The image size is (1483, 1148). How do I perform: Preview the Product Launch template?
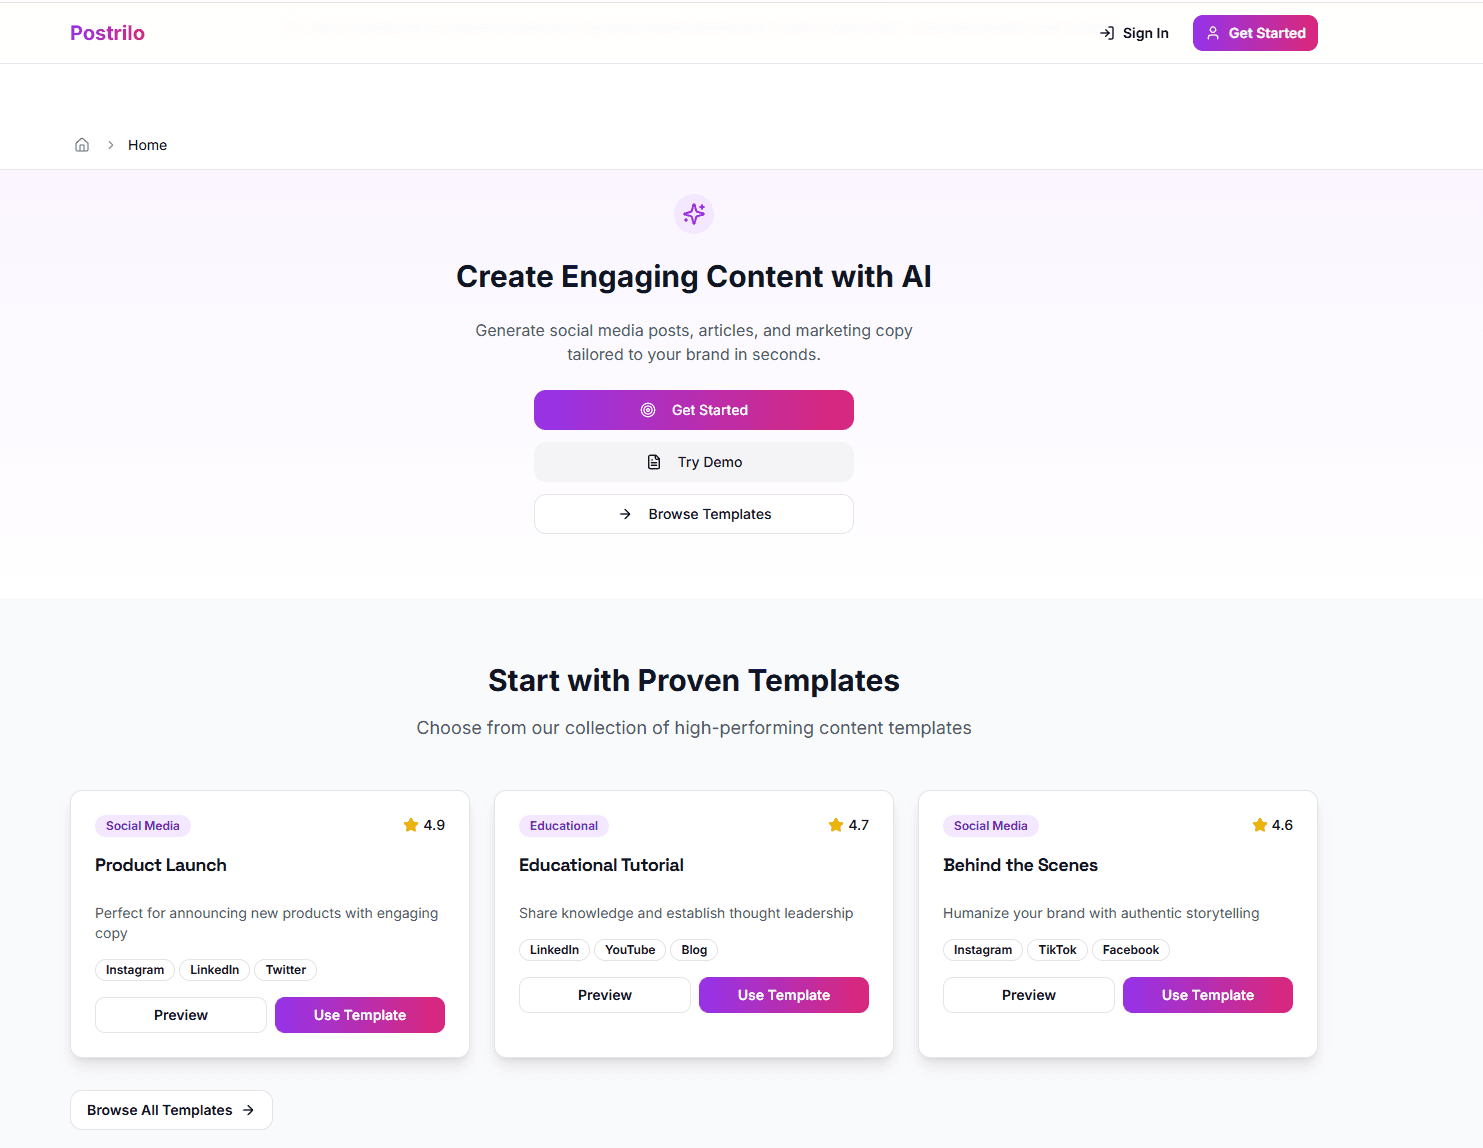pyautogui.click(x=181, y=1015)
